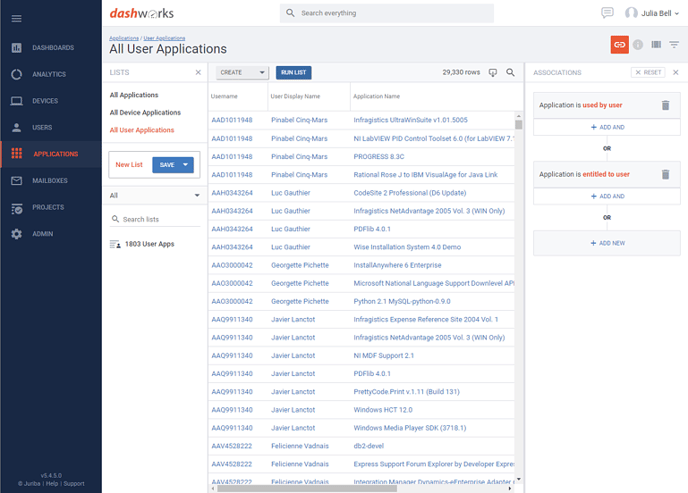Open NI MDF Support 2.1 link
The image size is (688, 493).
(383, 356)
